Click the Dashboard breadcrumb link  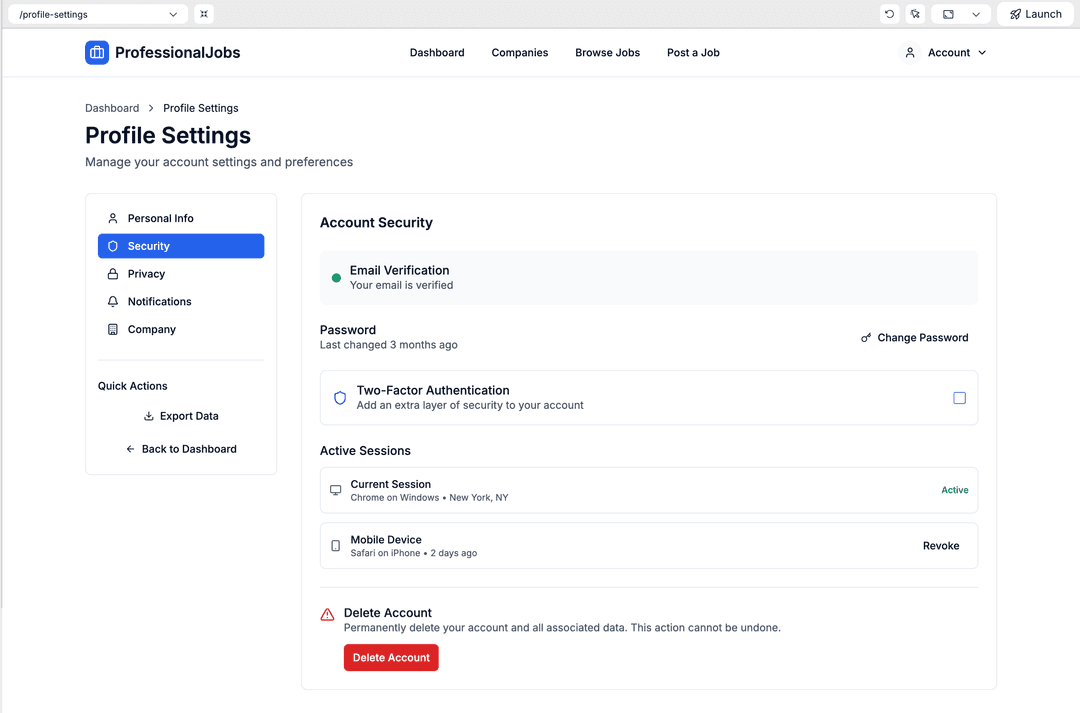click(112, 108)
